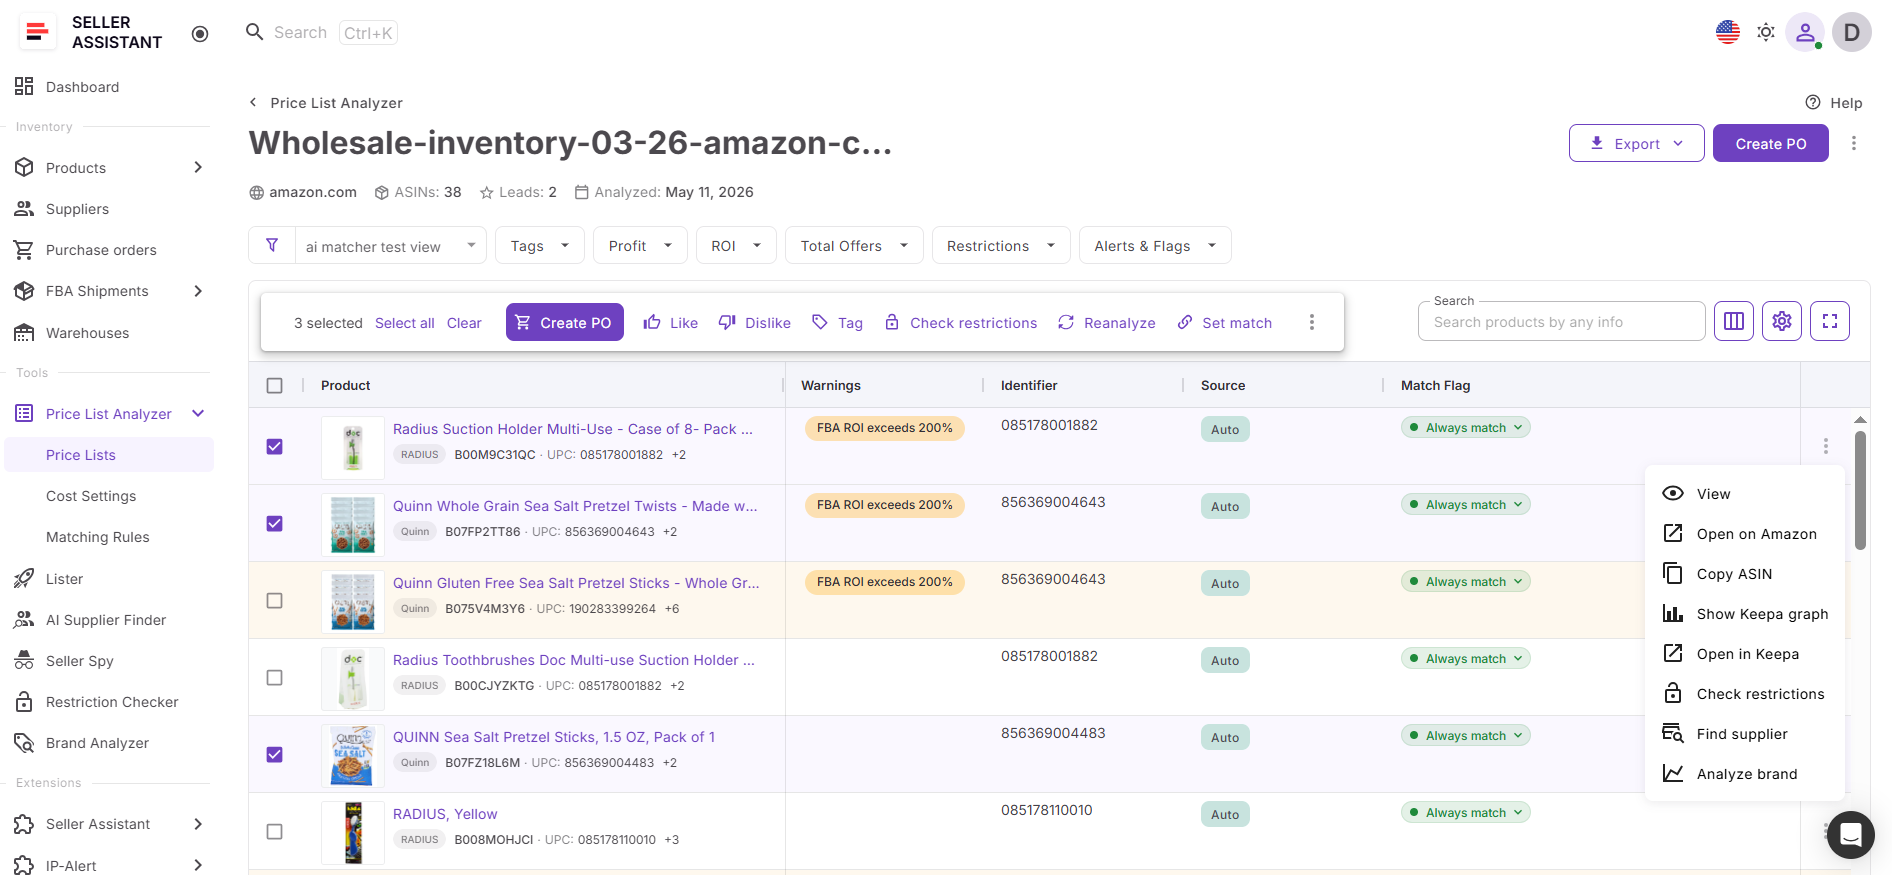
Task: Open the Tags filter dropdown
Action: coord(540,246)
